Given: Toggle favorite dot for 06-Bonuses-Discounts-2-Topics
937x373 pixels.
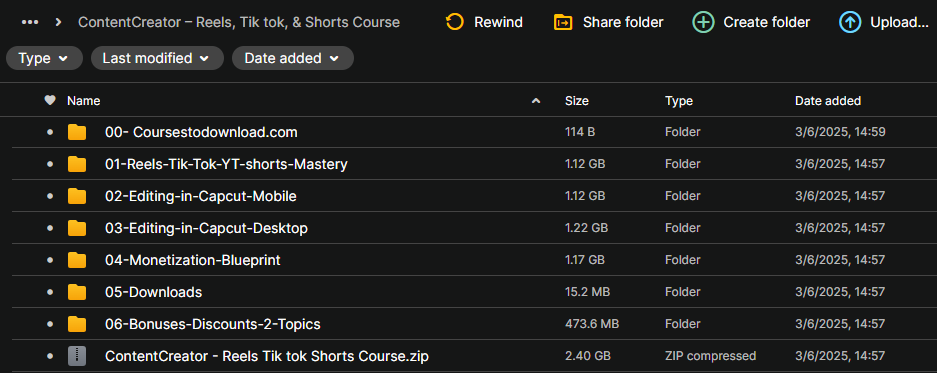Looking at the screenshot, I should (x=50, y=324).
